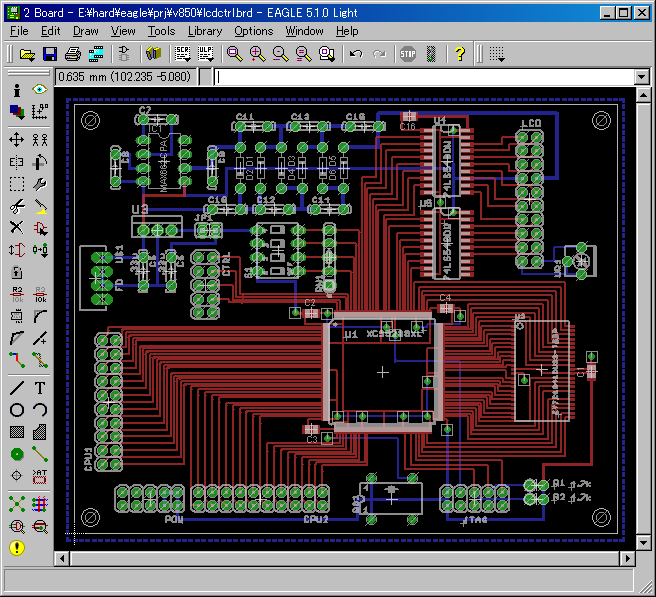Screen dimensions: 656x597
Task: Select the Arc tool
Action: click(40, 410)
